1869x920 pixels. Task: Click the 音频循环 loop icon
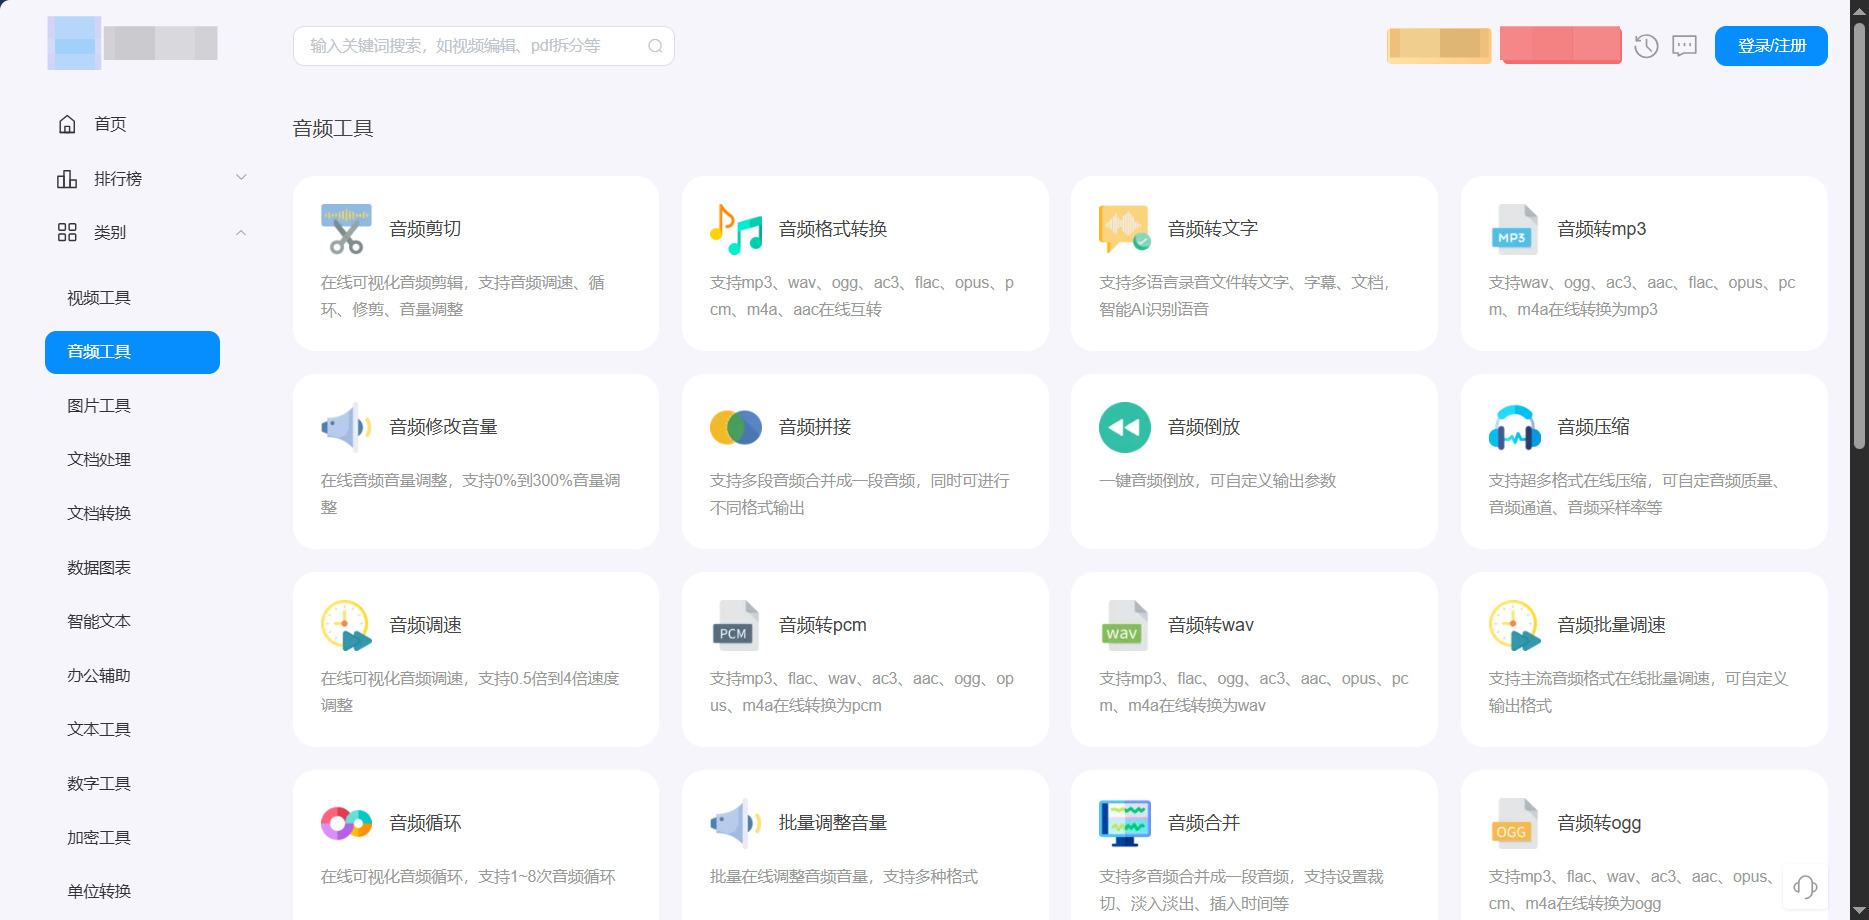click(x=346, y=823)
